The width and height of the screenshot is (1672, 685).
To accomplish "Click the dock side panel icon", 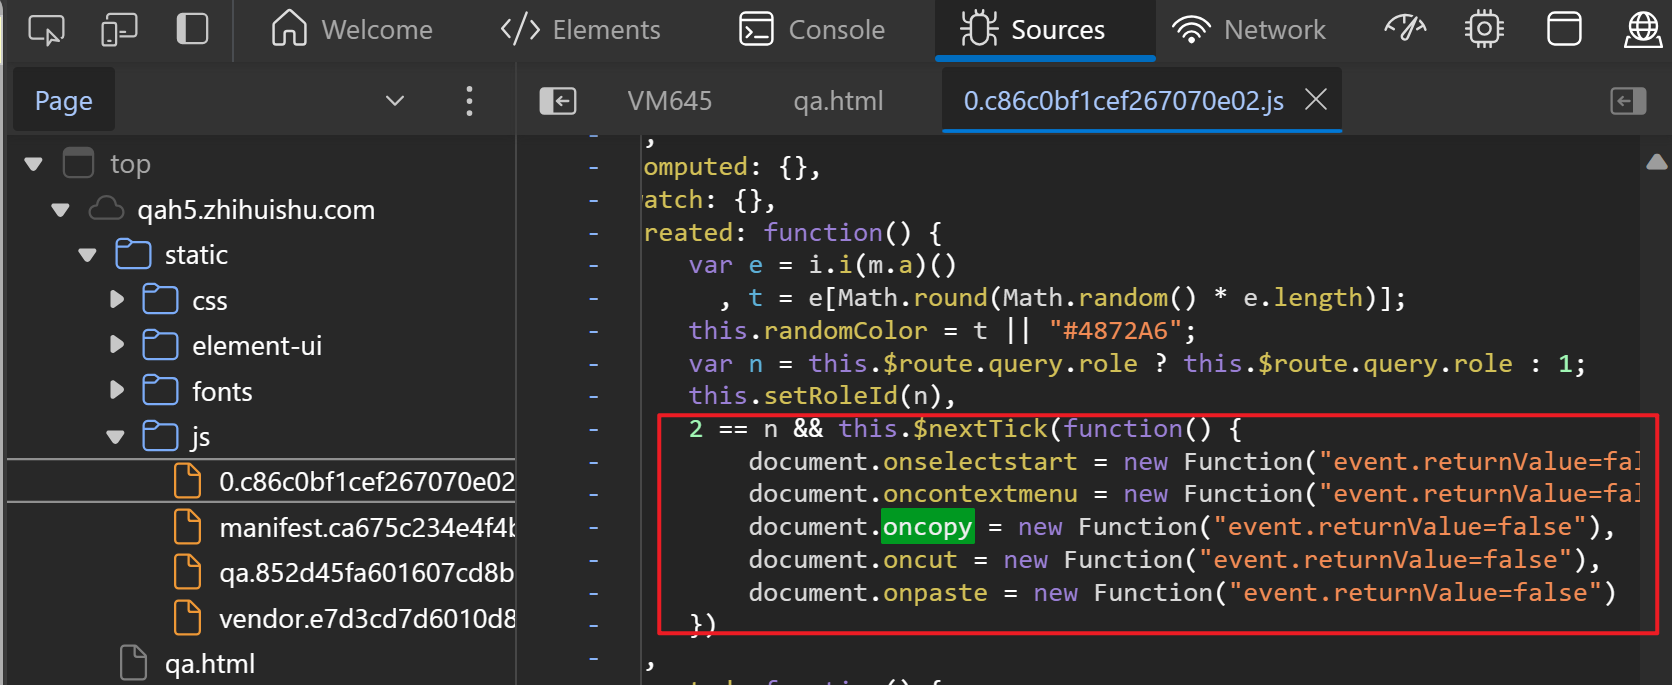I will tap(192, 29).
